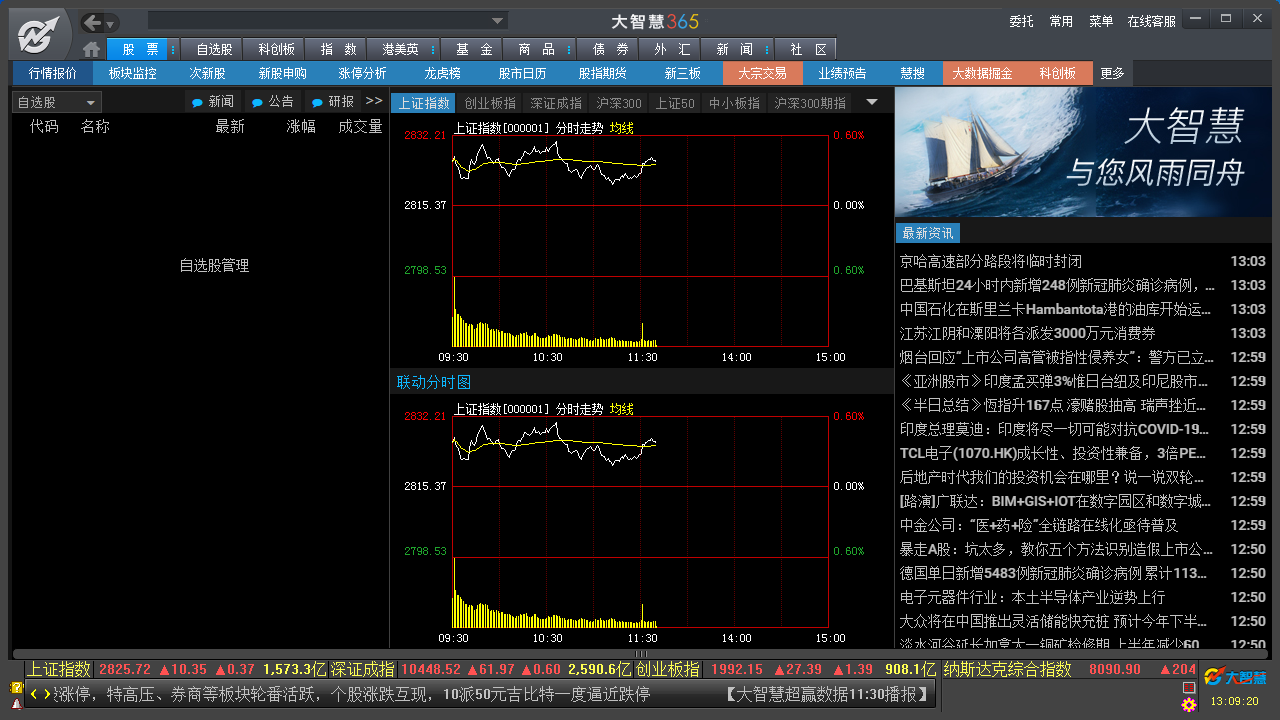Click the 委托 menu at top right

tap(1021, 21)
